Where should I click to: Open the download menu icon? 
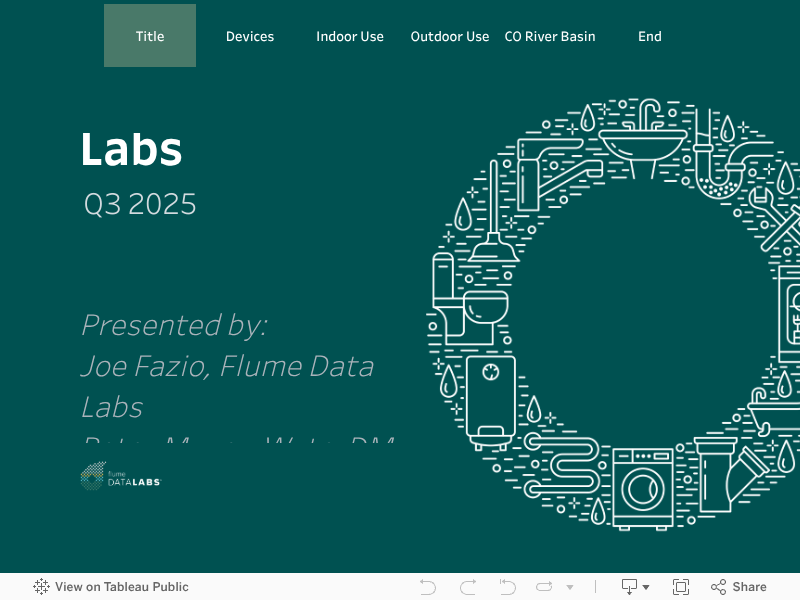coord(629,587)
